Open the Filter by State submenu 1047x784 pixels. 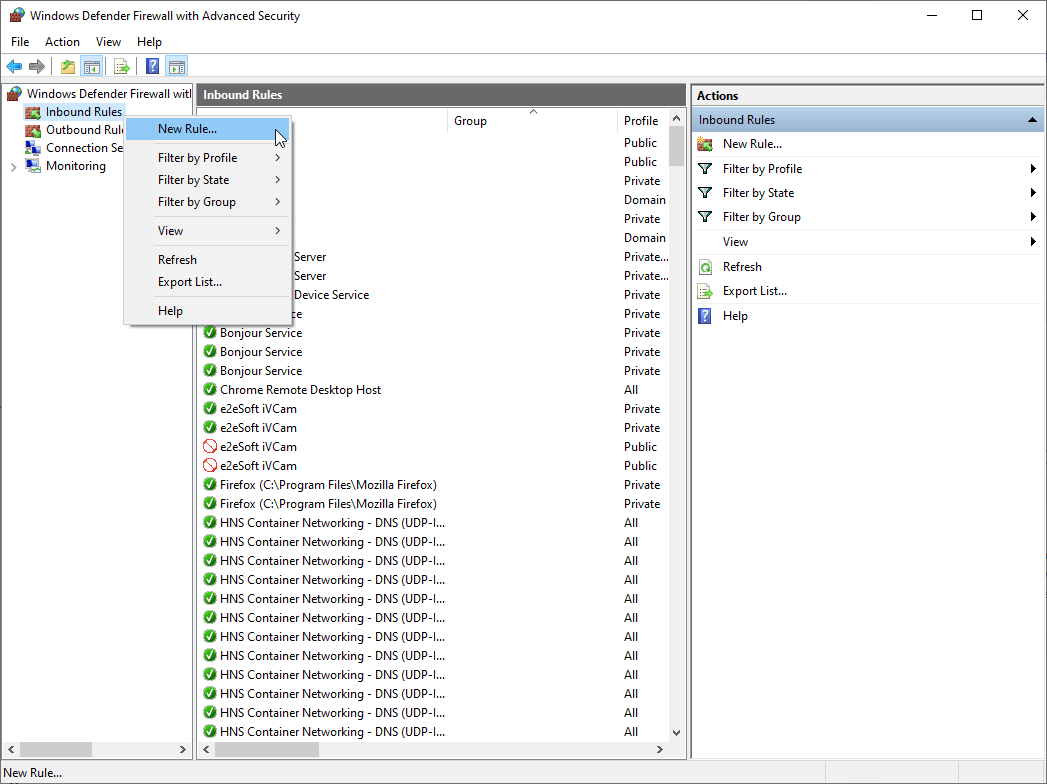[x=196, y=179]
